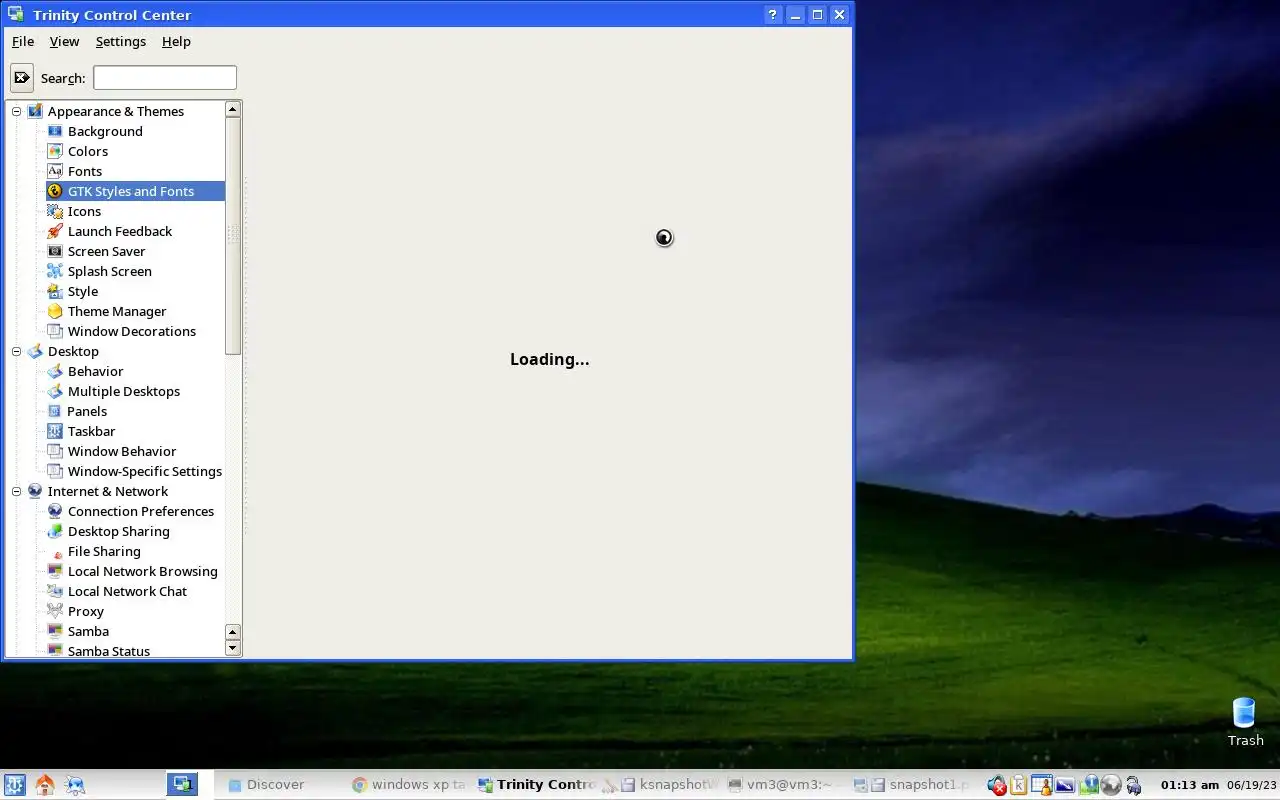Open the Help menu
The height and width of the screenshot is (800, 1280).
(x=176, y=41)
